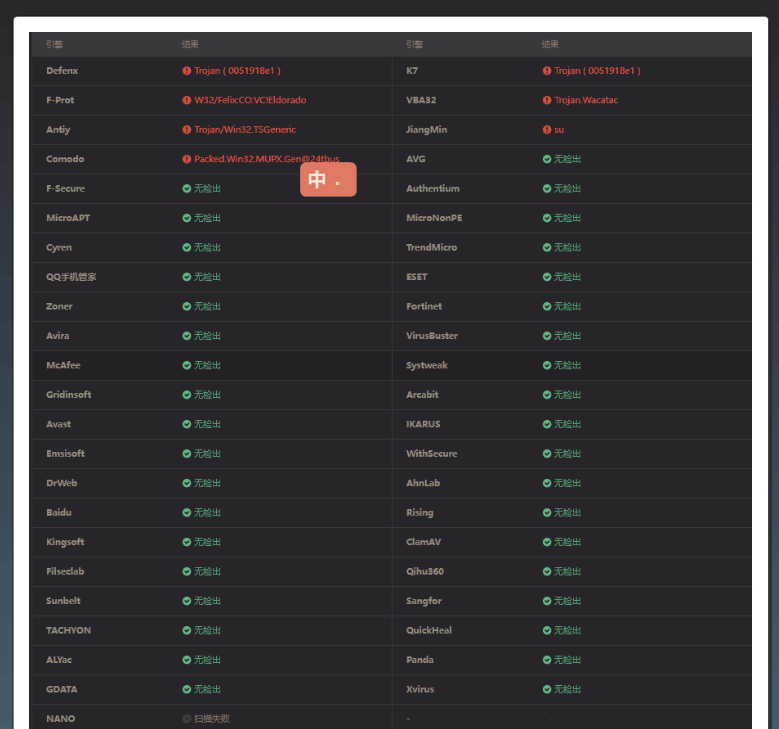Screen dimensions: 779x729
Task: Select the Qihu360 engine row label
Action: [425, 571]
